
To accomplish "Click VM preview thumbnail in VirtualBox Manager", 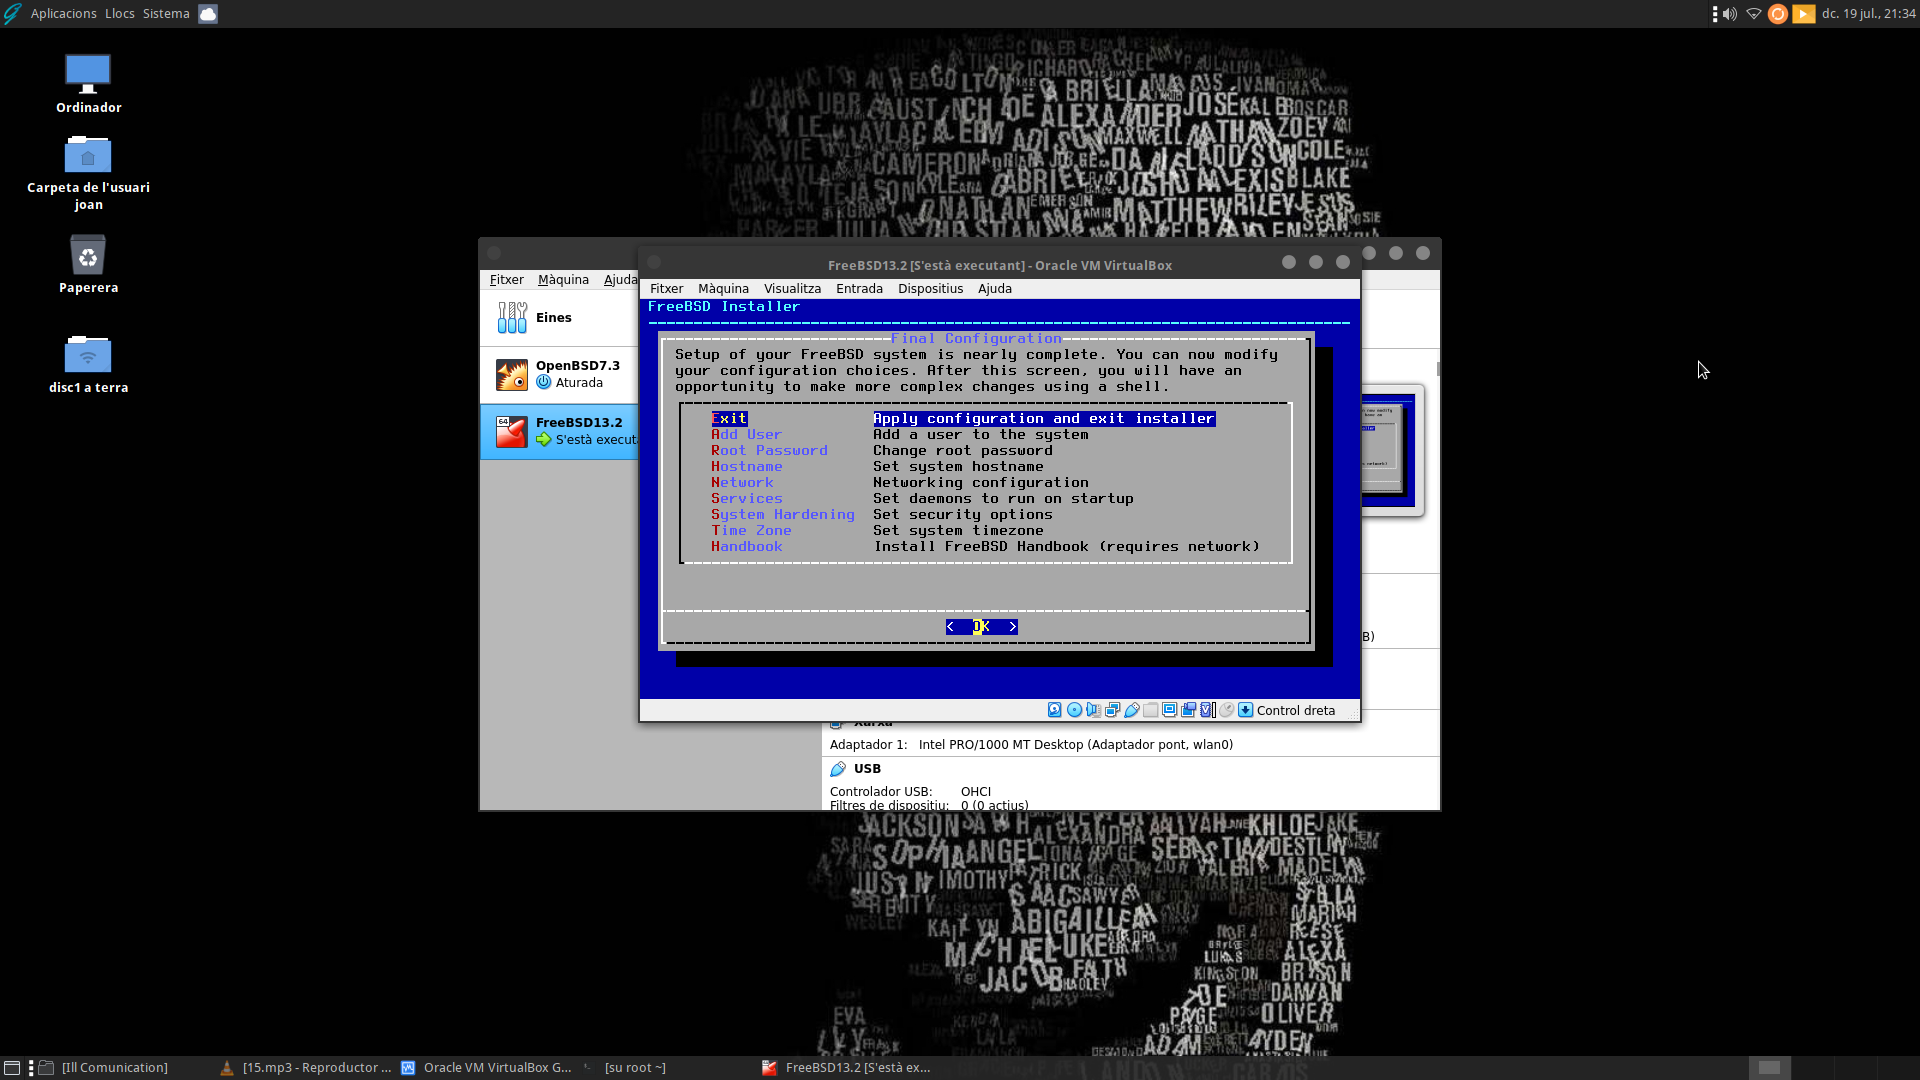I will click(x=1391, y=449).
